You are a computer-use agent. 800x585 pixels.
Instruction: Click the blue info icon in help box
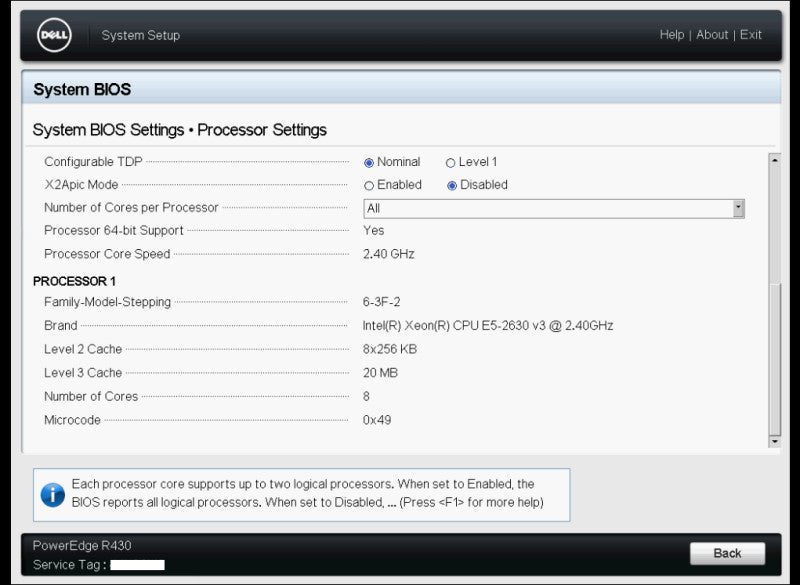(x=53, y=495)
